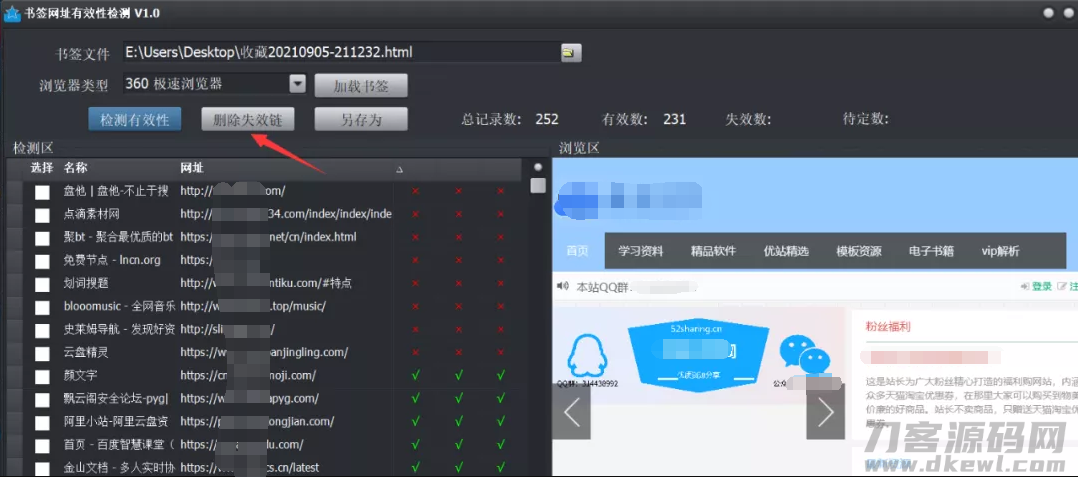Check the box for 聚bt row

[x=43, y=238]
